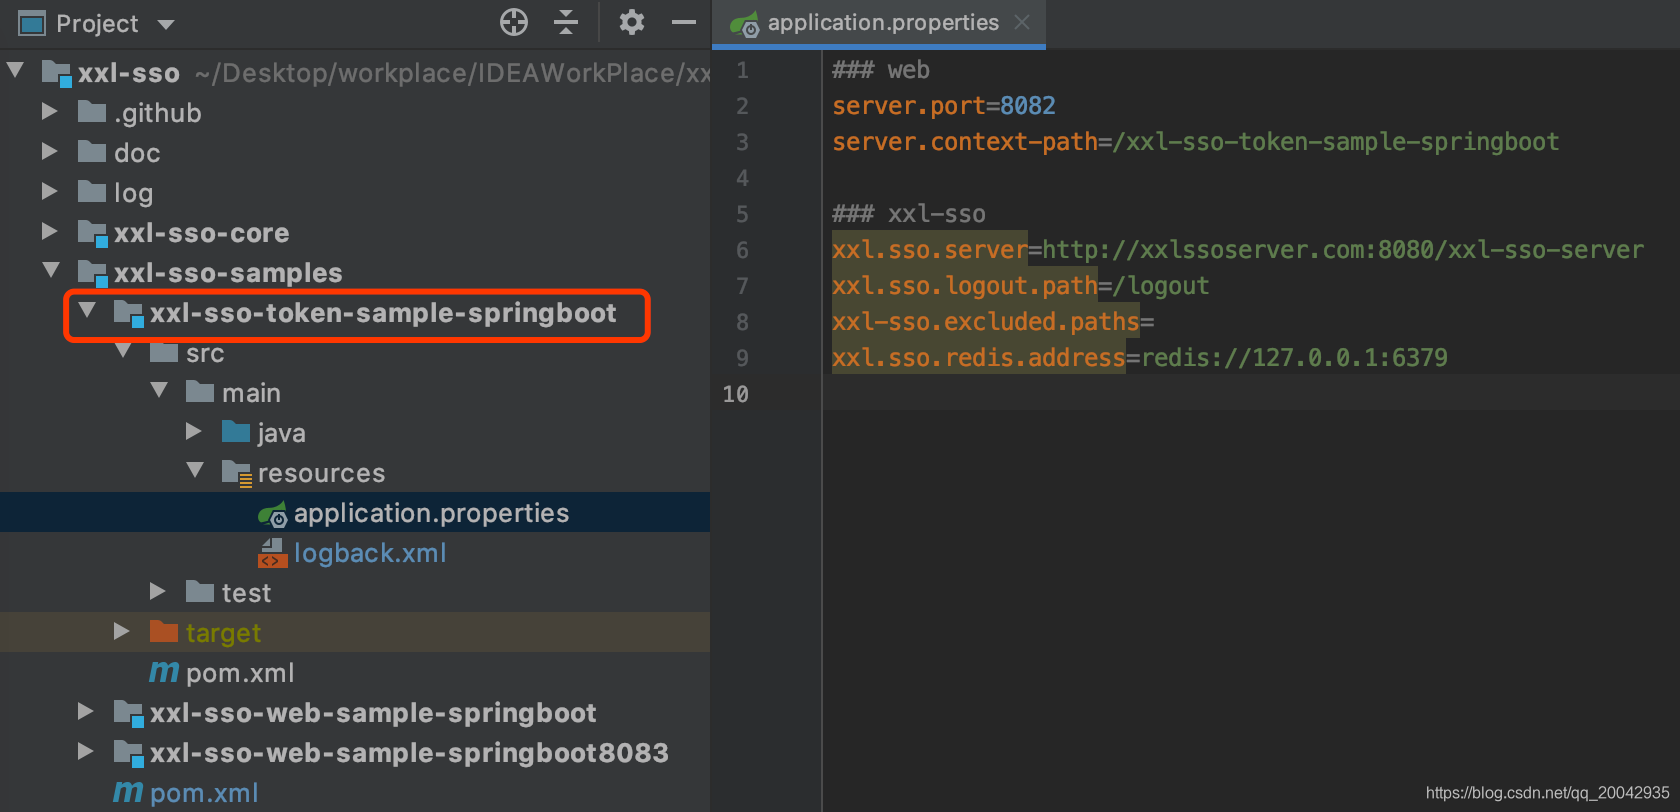Viewport: 1680px width, 812px height.
Task: Click the locate/select opened file icon
Action: pyautogui.click(x=514, y=22)
